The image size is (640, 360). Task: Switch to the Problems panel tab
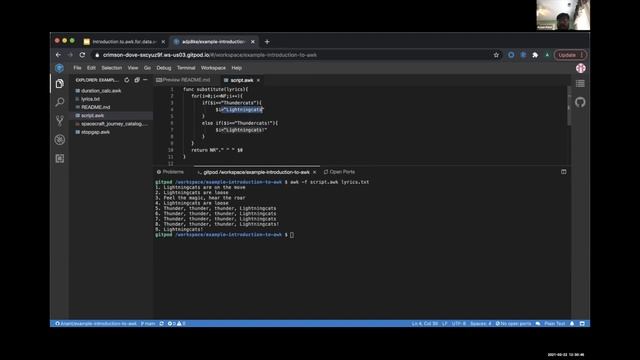(171, 172)
